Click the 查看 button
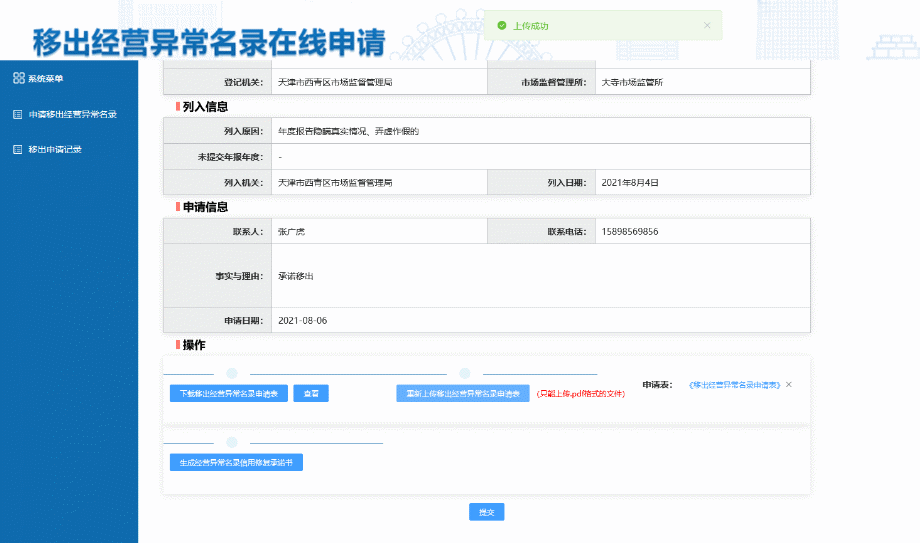 (x=311, y=394)
